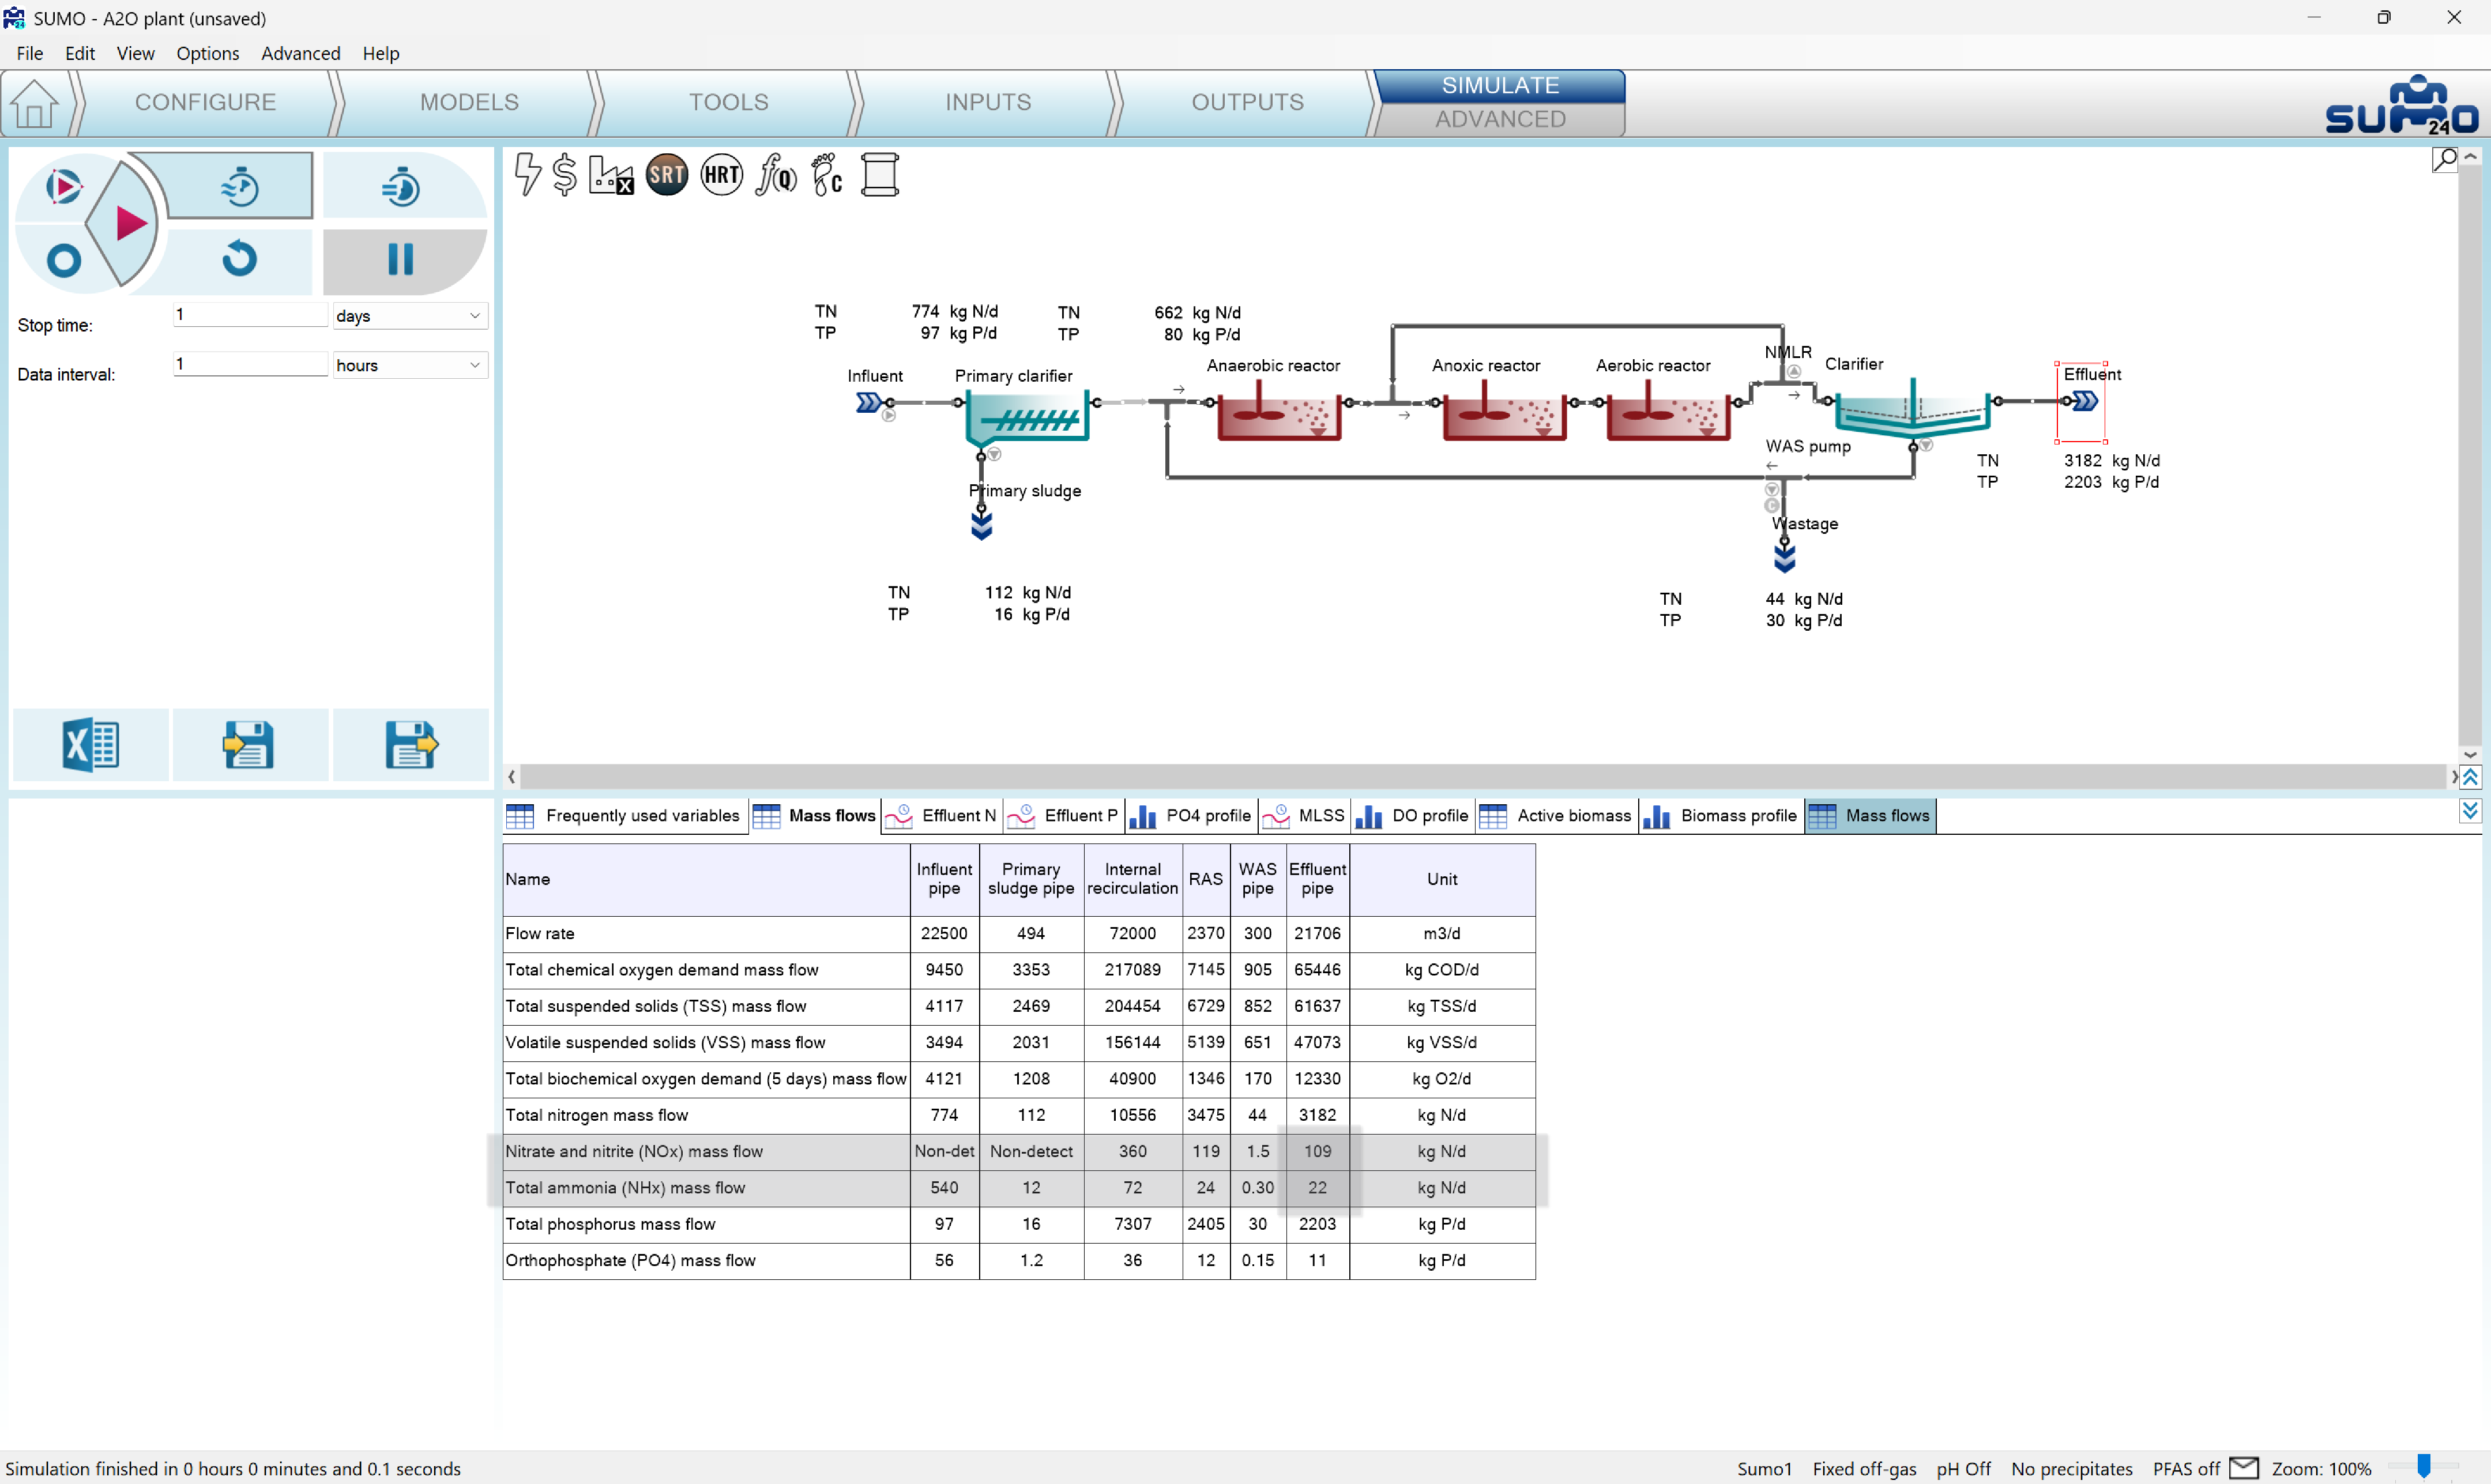Open the Data interval hours dropdown
Viewport: 2491px width, 1484px height.
[x=409, y=366]
